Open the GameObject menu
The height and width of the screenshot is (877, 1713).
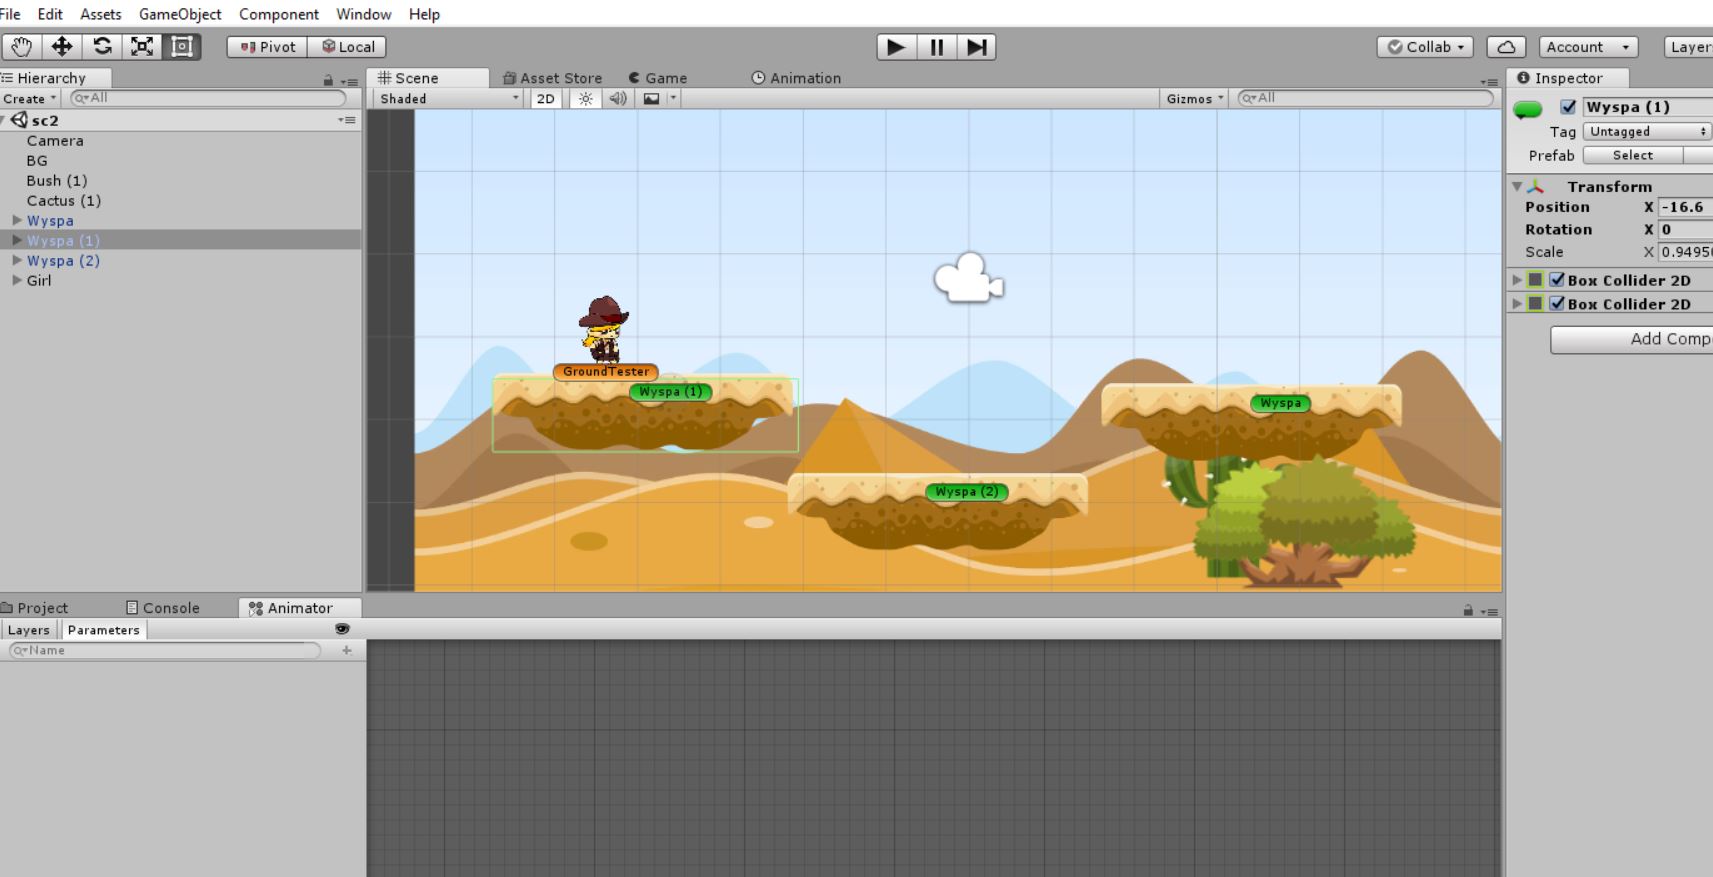pyautogui.click(x=180, y=14)
